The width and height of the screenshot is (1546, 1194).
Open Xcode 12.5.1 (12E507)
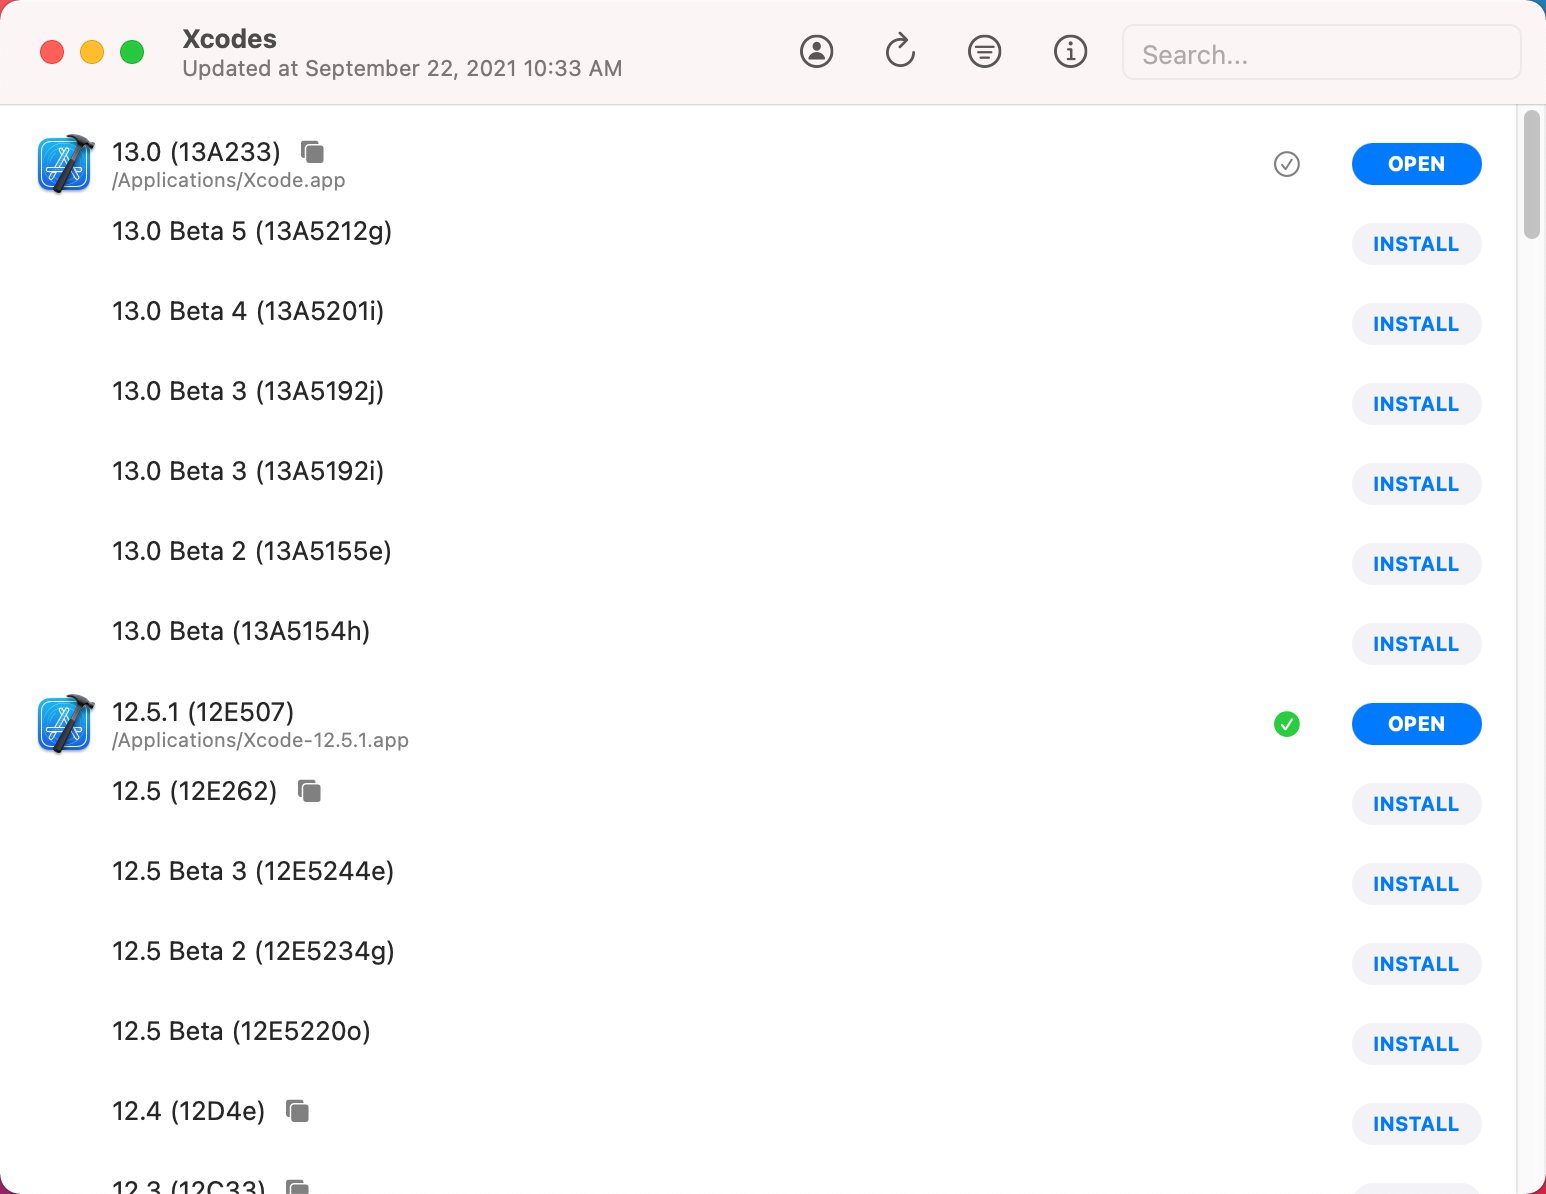[x=1416, y=724]
